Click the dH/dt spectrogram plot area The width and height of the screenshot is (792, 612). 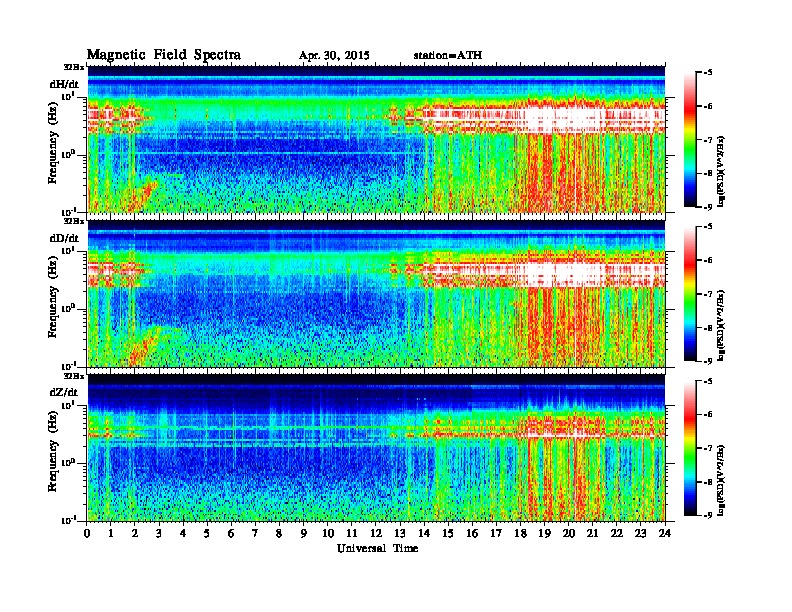376,139
